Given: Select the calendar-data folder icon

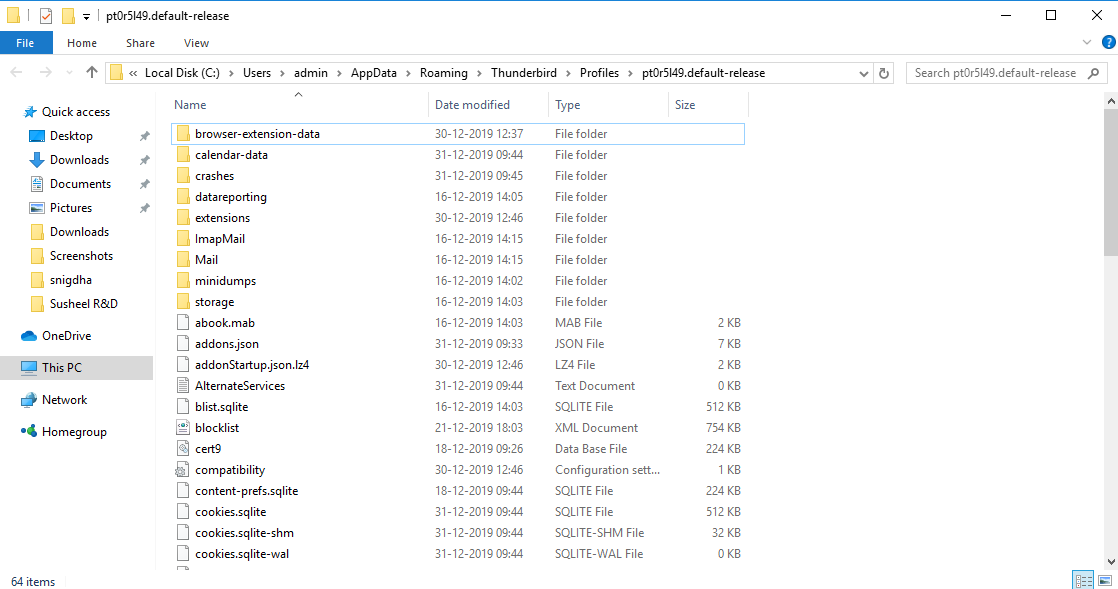Looking at the screenshot, I should [183, 155].
